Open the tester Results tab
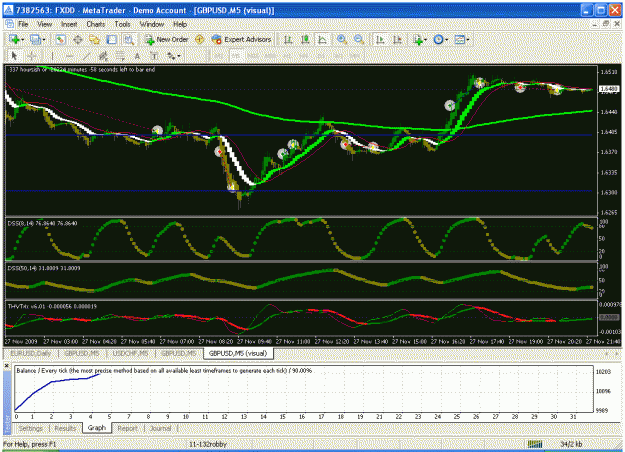Image resolution: width=625 pixels, height=452 pixels. point(65,428)
